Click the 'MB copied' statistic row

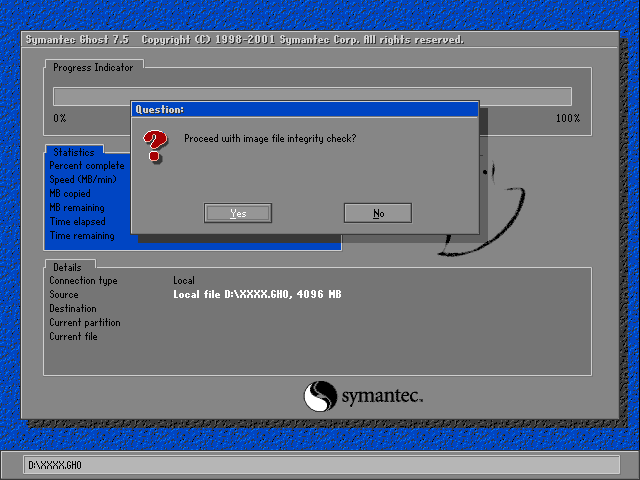[70, 193]
